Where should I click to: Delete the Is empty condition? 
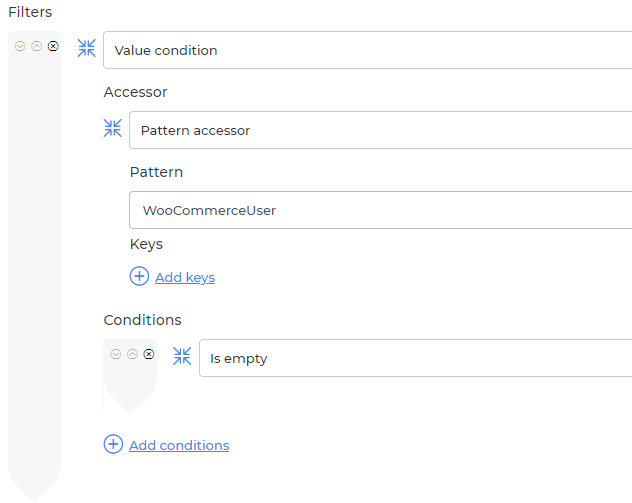click(149, 354)
